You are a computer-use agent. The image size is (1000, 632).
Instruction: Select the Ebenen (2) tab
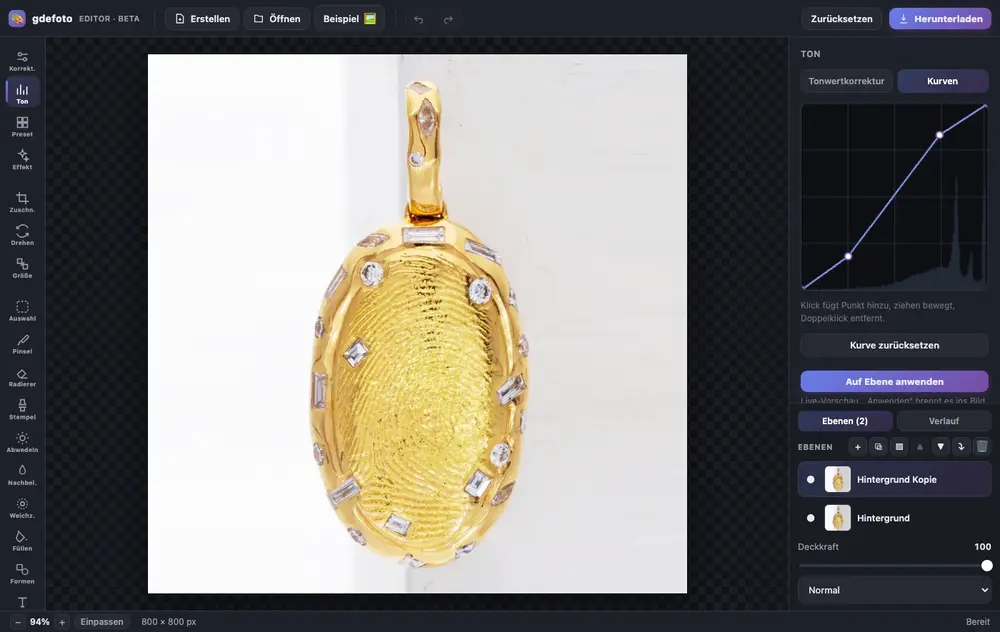click(x=845, y=421)
